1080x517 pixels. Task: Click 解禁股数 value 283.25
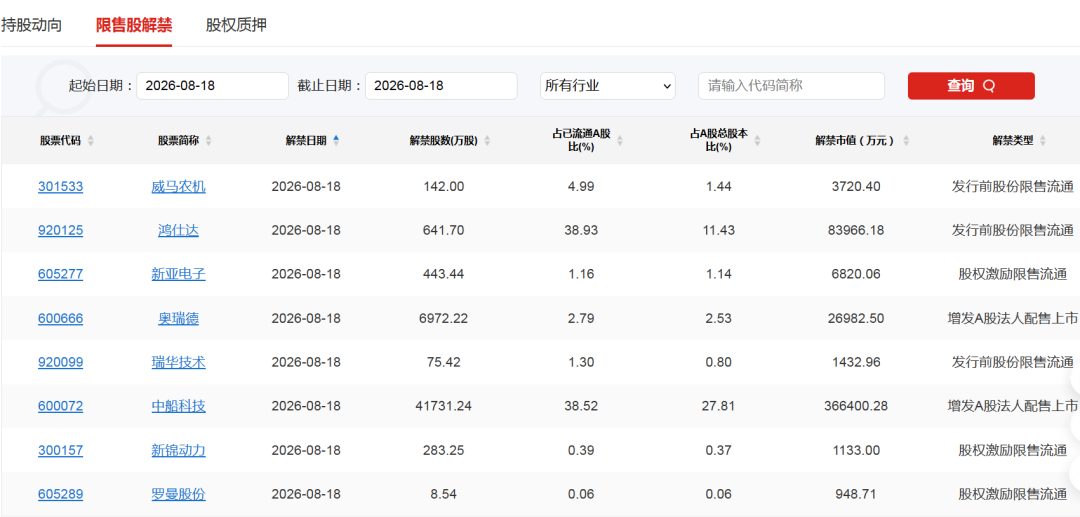(x=444, y=450)
